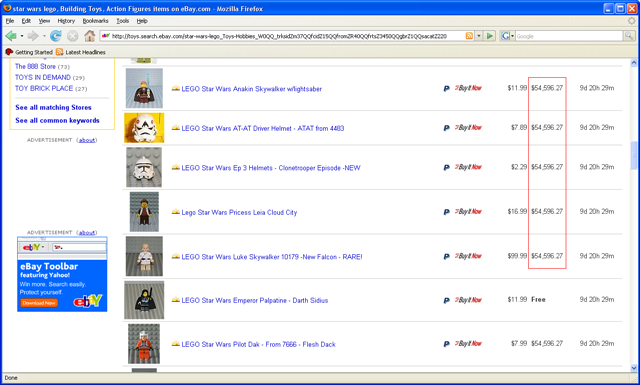Click PayPal icon on Anakin Skywalker listing
The image size is (640, 385).
(447, 89)
